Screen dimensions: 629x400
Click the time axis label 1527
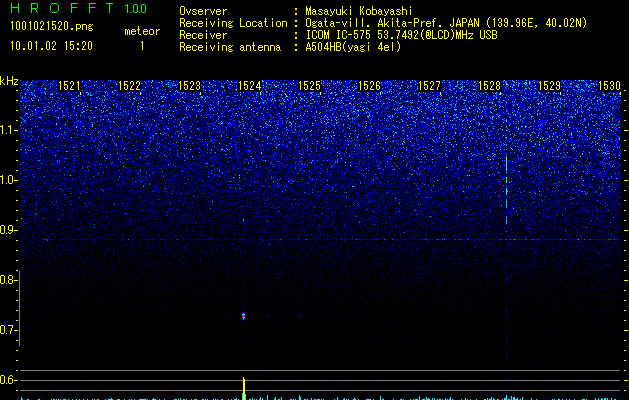point(429,86)
